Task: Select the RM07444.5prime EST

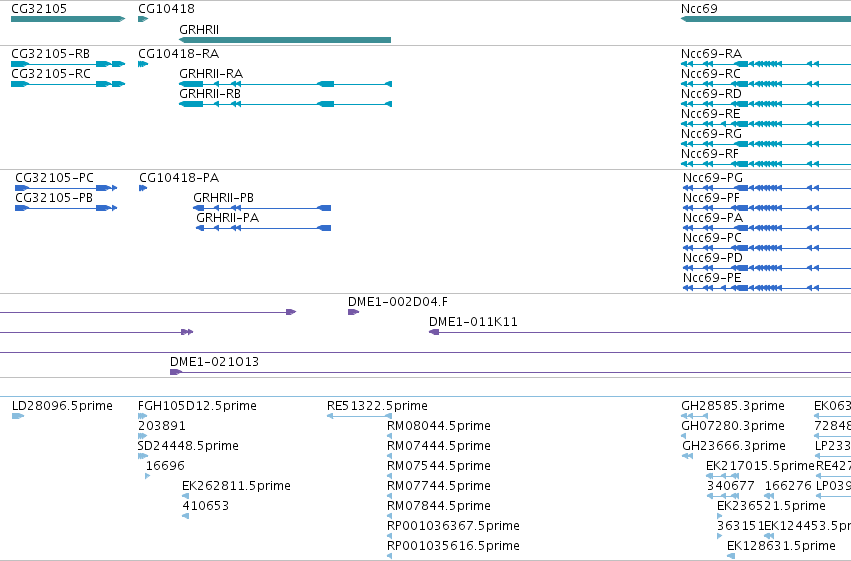Action: [439, 447]
